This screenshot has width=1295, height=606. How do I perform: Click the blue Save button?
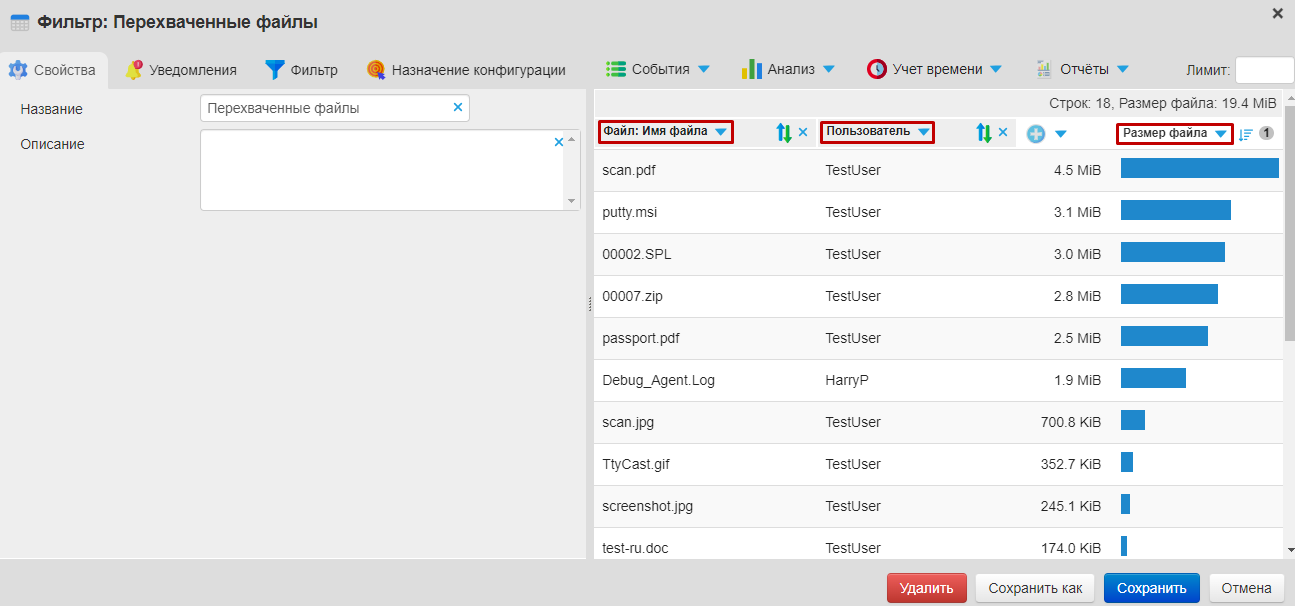point(1151,588)
